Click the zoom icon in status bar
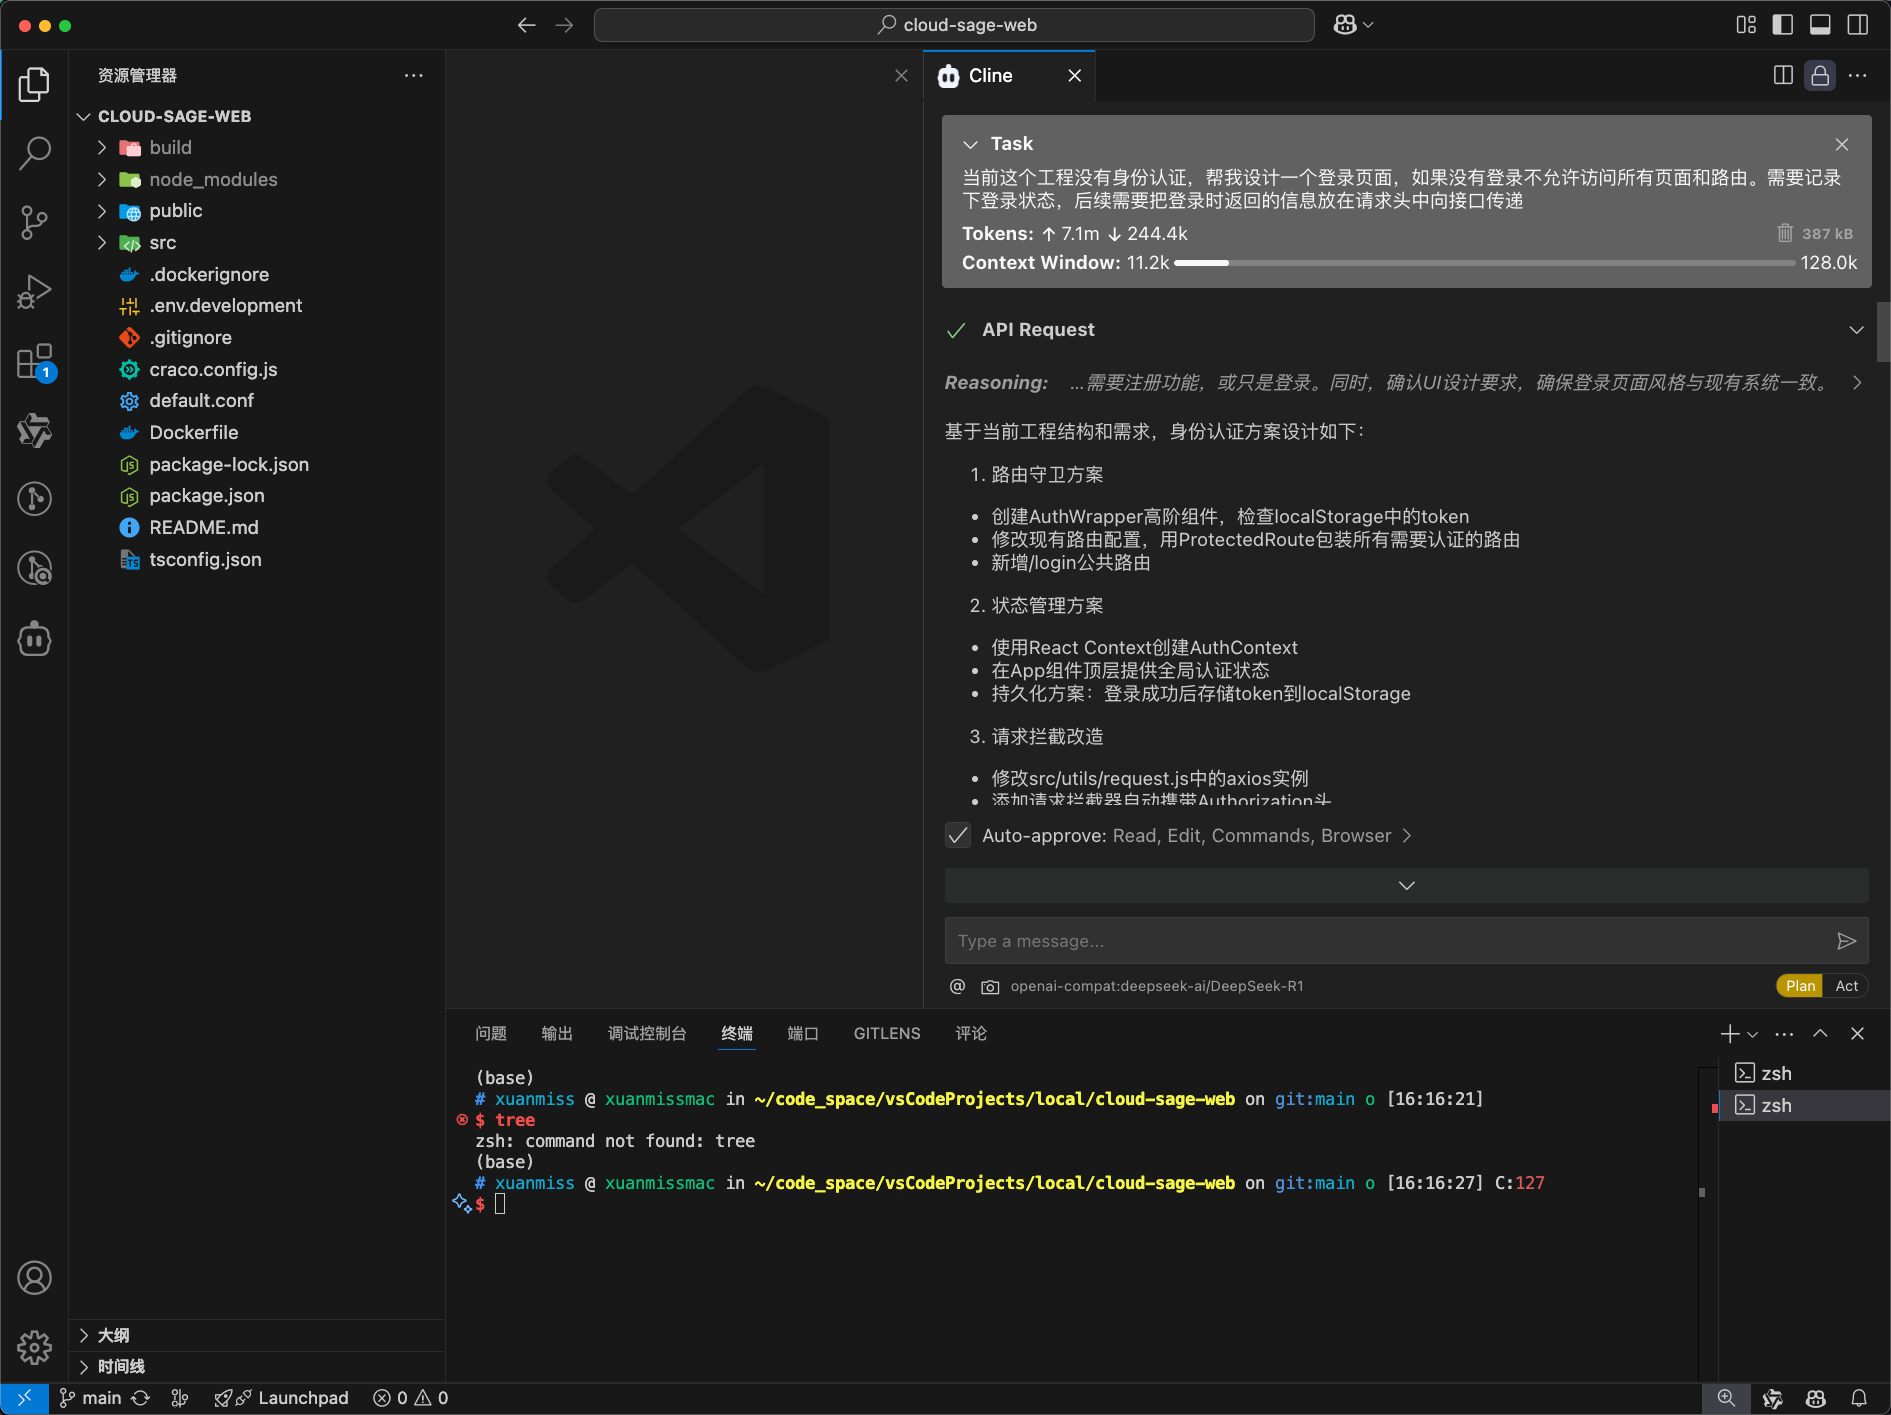1891x1415 pixels. (x=1726, y=1398)
